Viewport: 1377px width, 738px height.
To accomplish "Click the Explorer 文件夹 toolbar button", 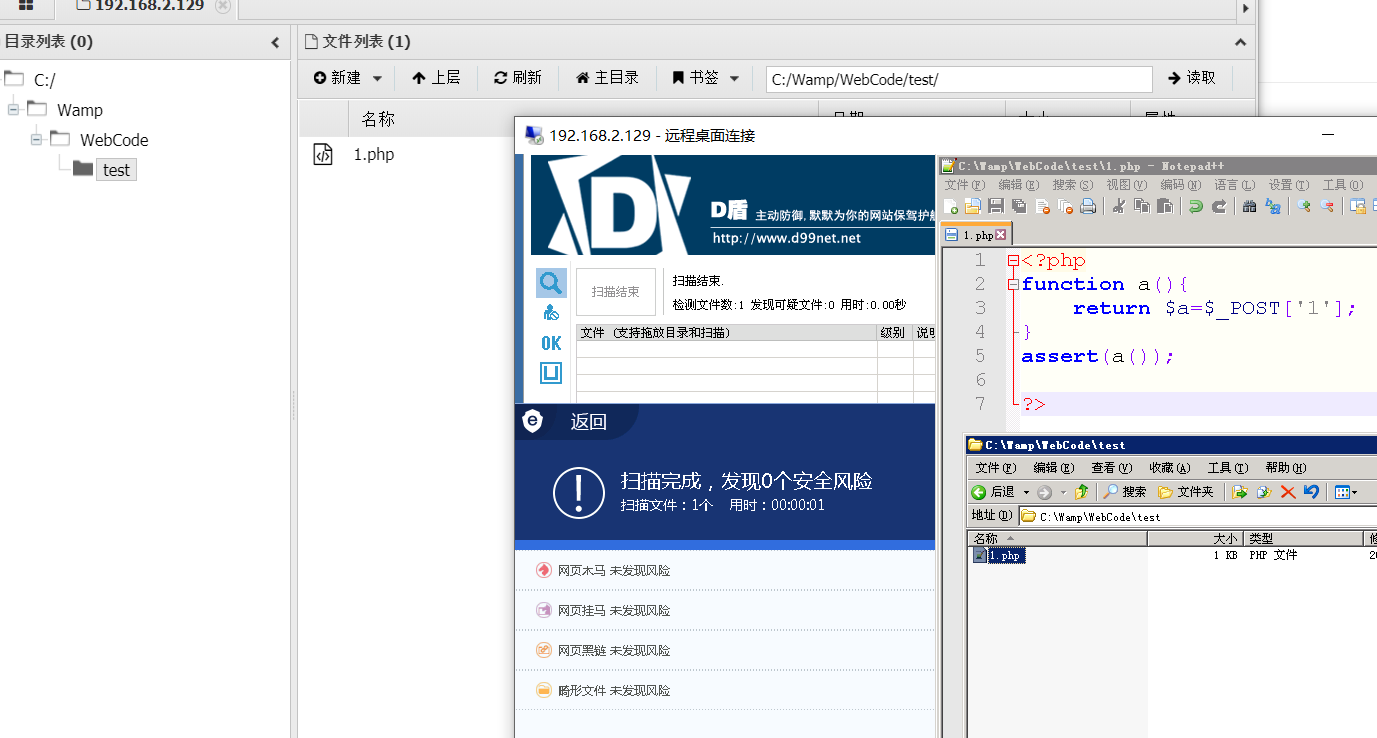I will pyautogui.click(x=1186, y=492).
